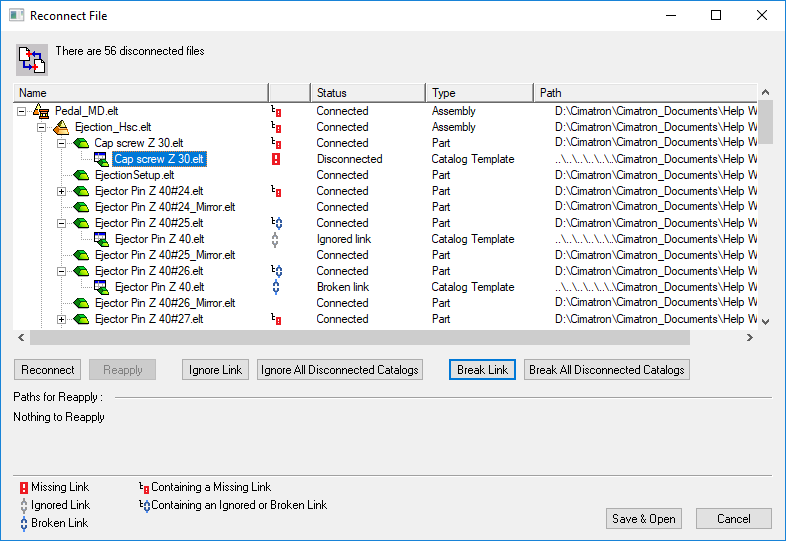The height and width of the screenshot is (541, 786).
Task: Sort by the Name column header
Action: pyautogui.click(x=141, y=93)
